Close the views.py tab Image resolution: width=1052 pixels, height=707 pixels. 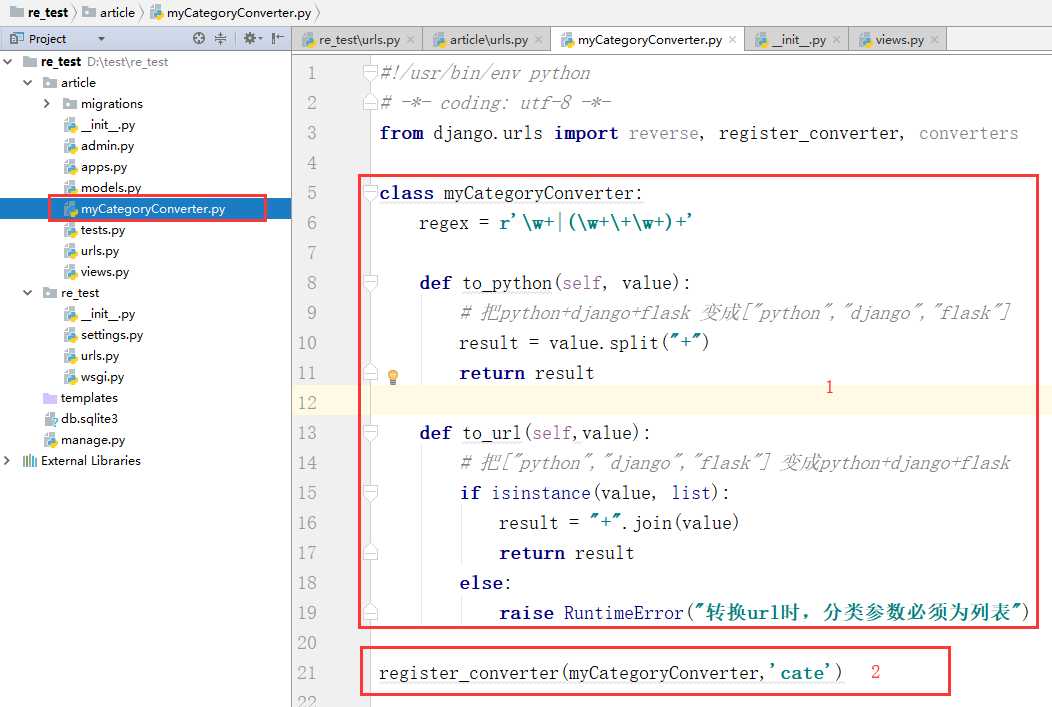coord(935,40)
